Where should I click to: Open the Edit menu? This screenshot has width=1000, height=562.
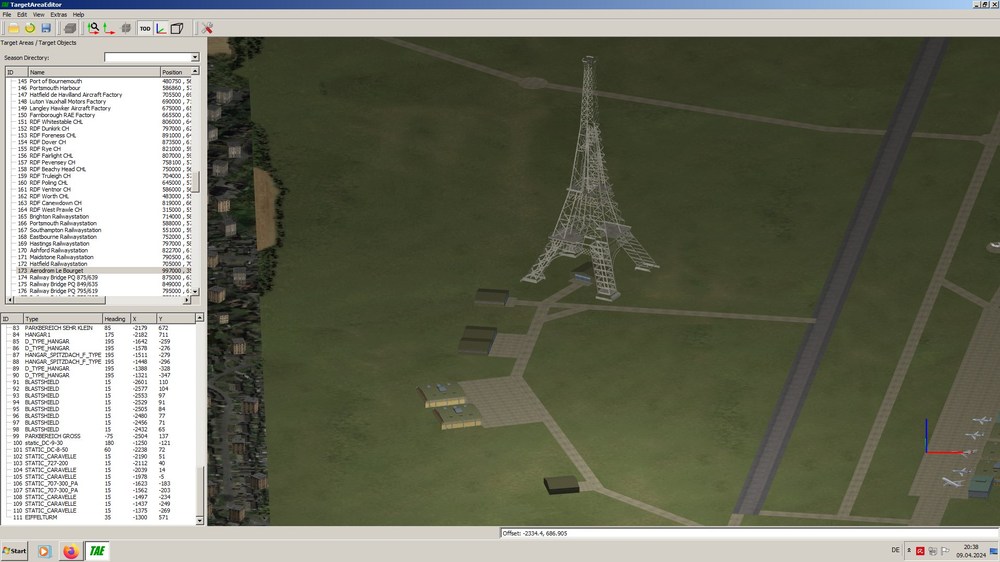click(x=22, y=14)
